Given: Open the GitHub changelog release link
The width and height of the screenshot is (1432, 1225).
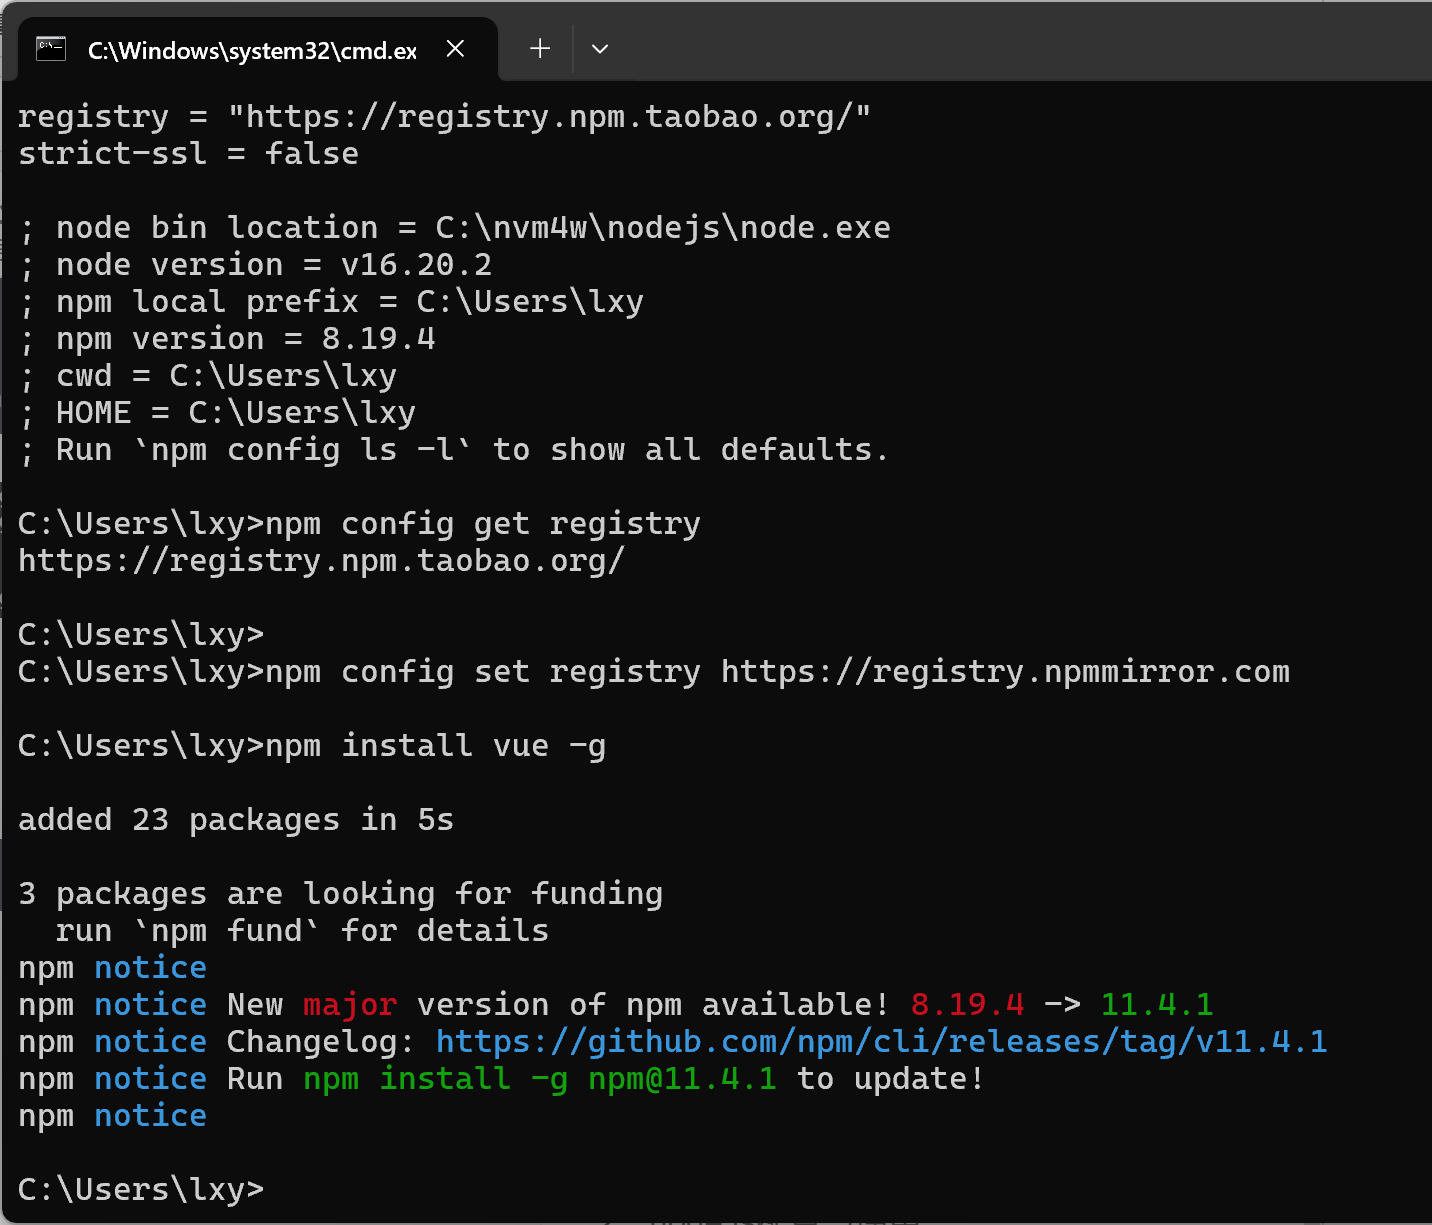Looking at the screenshot, I should tap(882, 1042).
